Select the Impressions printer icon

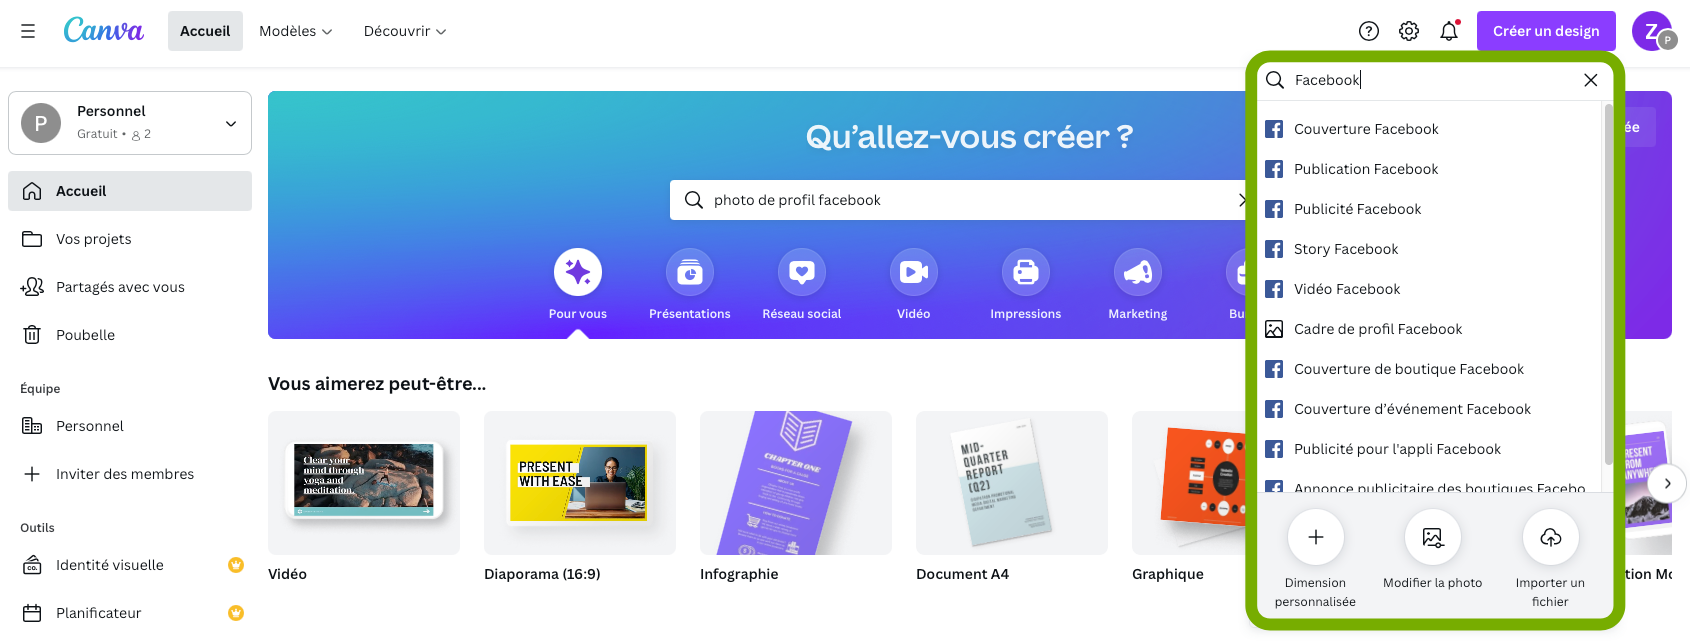pos(1026,272)
